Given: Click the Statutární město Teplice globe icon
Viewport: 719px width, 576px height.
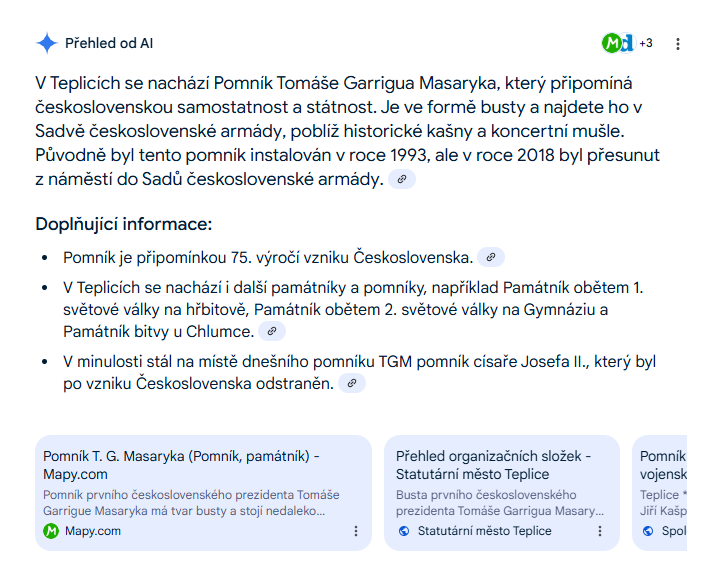Looking at the screenshot, I should click(x=404, y=531).
